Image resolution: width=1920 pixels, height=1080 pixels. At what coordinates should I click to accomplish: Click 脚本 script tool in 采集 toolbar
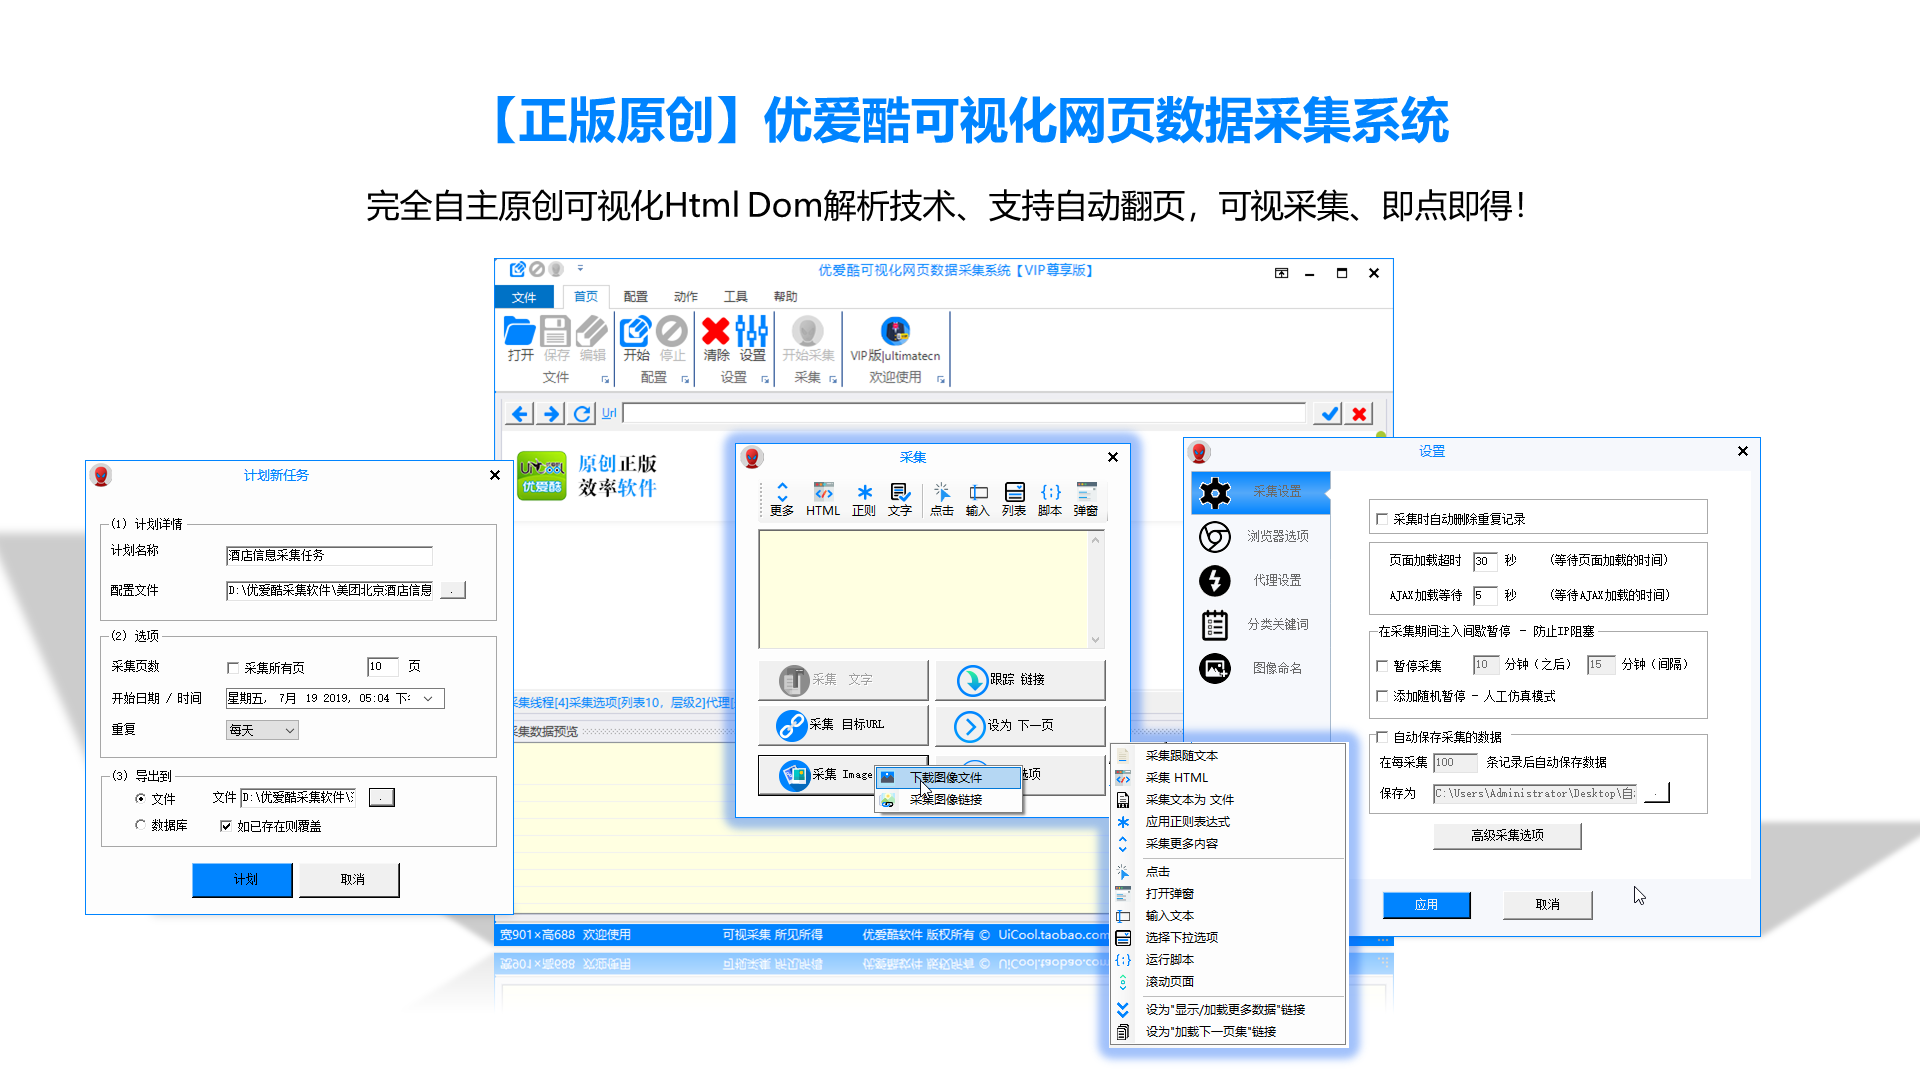pos(1050,499)
